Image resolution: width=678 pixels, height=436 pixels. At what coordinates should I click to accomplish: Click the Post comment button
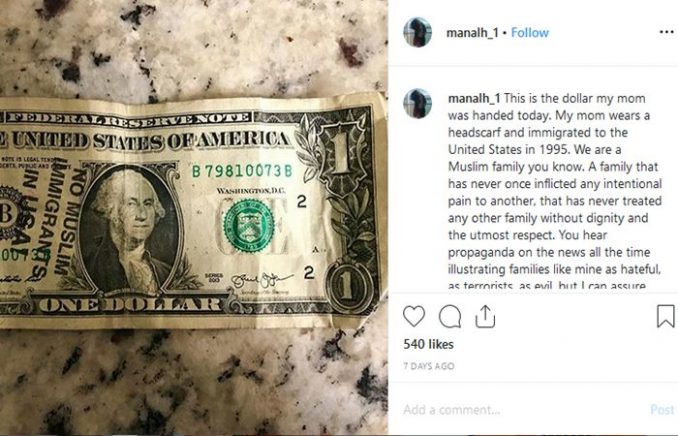click(x=662, y=410)
